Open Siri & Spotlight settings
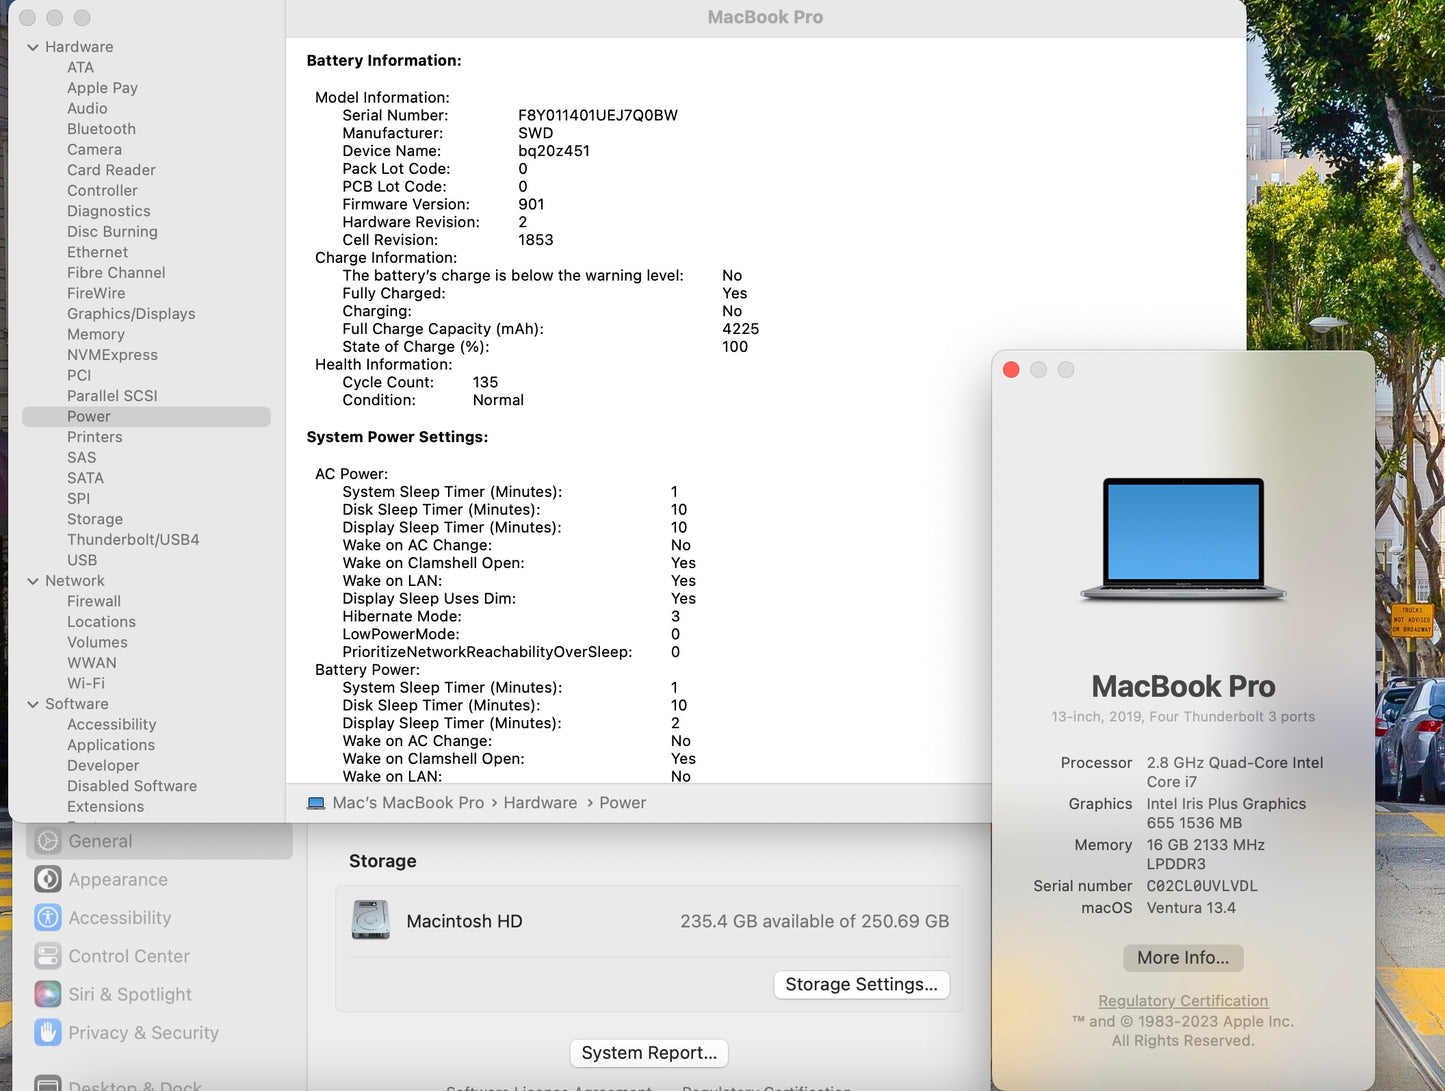The height and width of the screenshot is (1091, 1445). coord(129,994)
